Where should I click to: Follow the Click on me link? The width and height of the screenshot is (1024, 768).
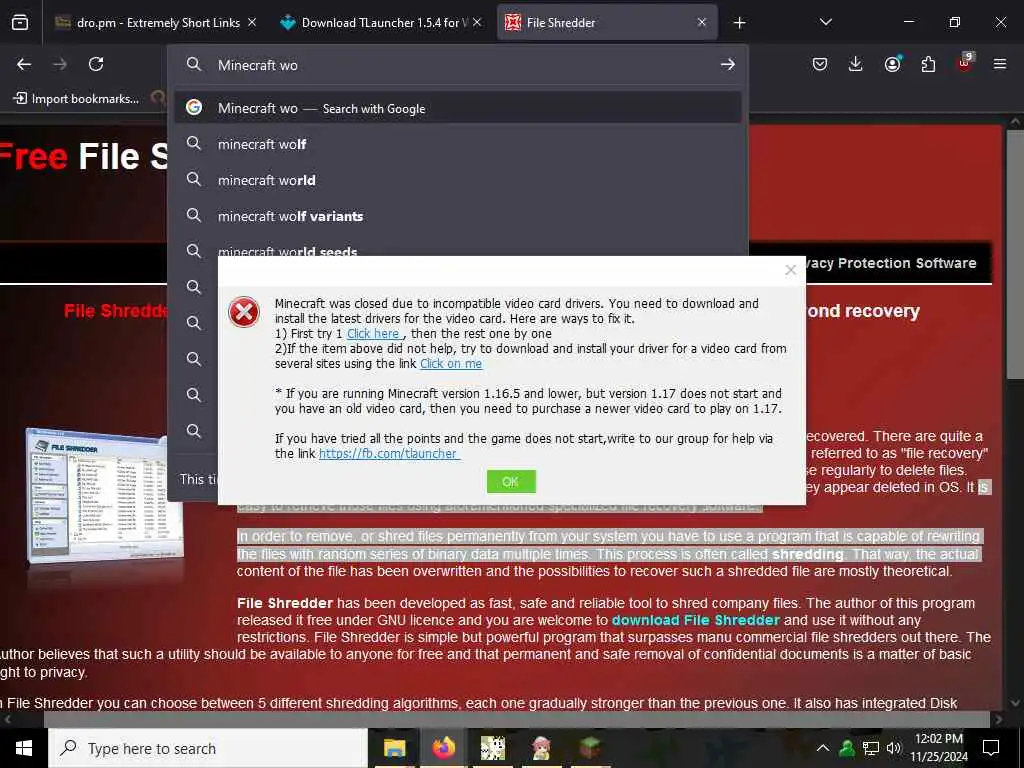pyautogui.click(x=451, y=364)
